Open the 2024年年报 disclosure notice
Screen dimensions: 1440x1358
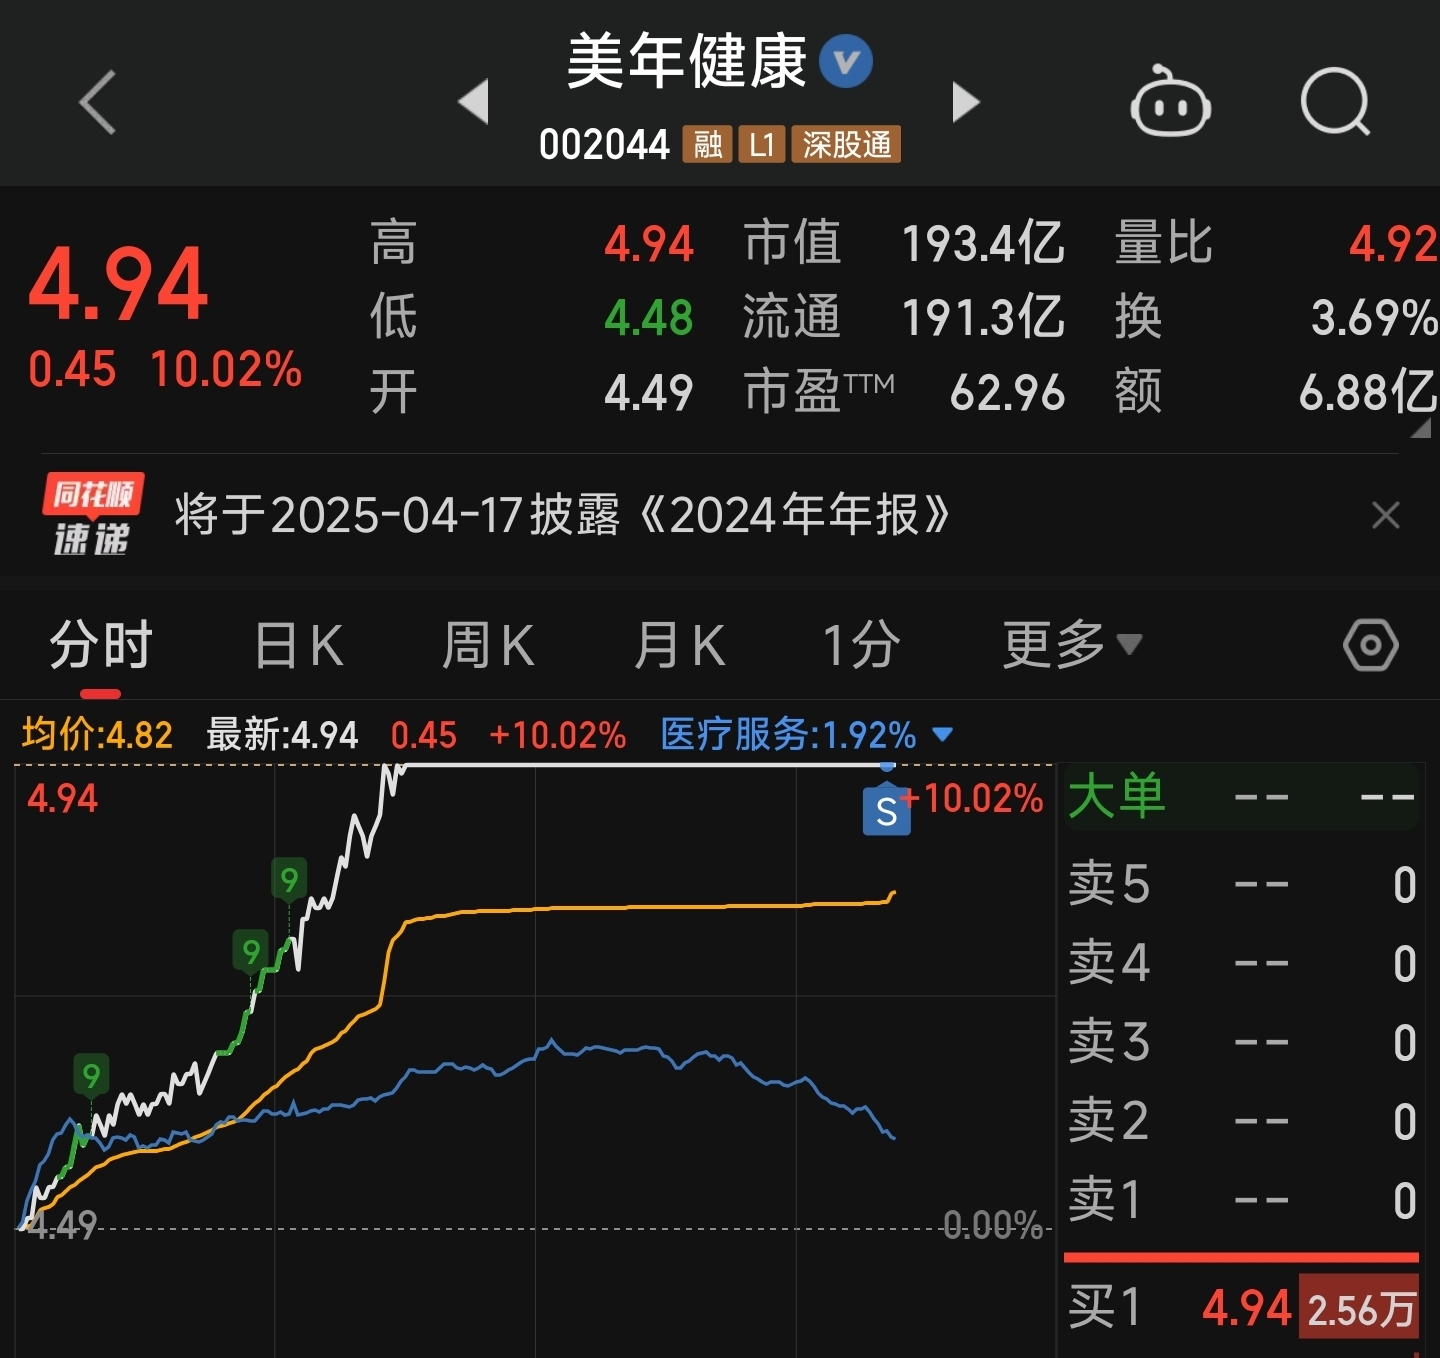[562, 515]
